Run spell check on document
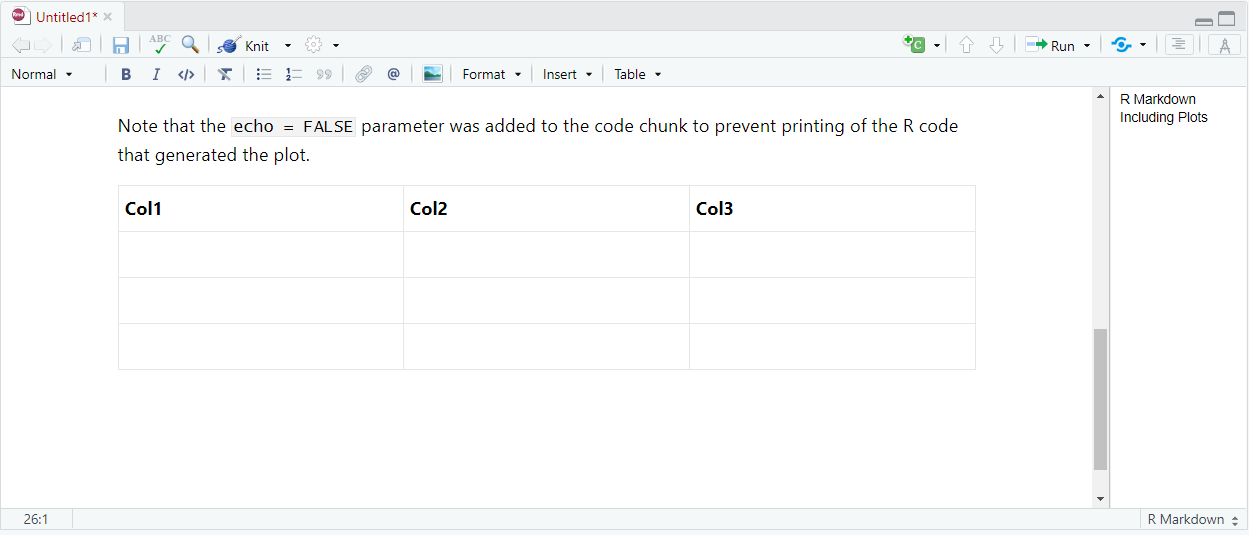This screenshot has width=1249, height=535. [160, 45]
